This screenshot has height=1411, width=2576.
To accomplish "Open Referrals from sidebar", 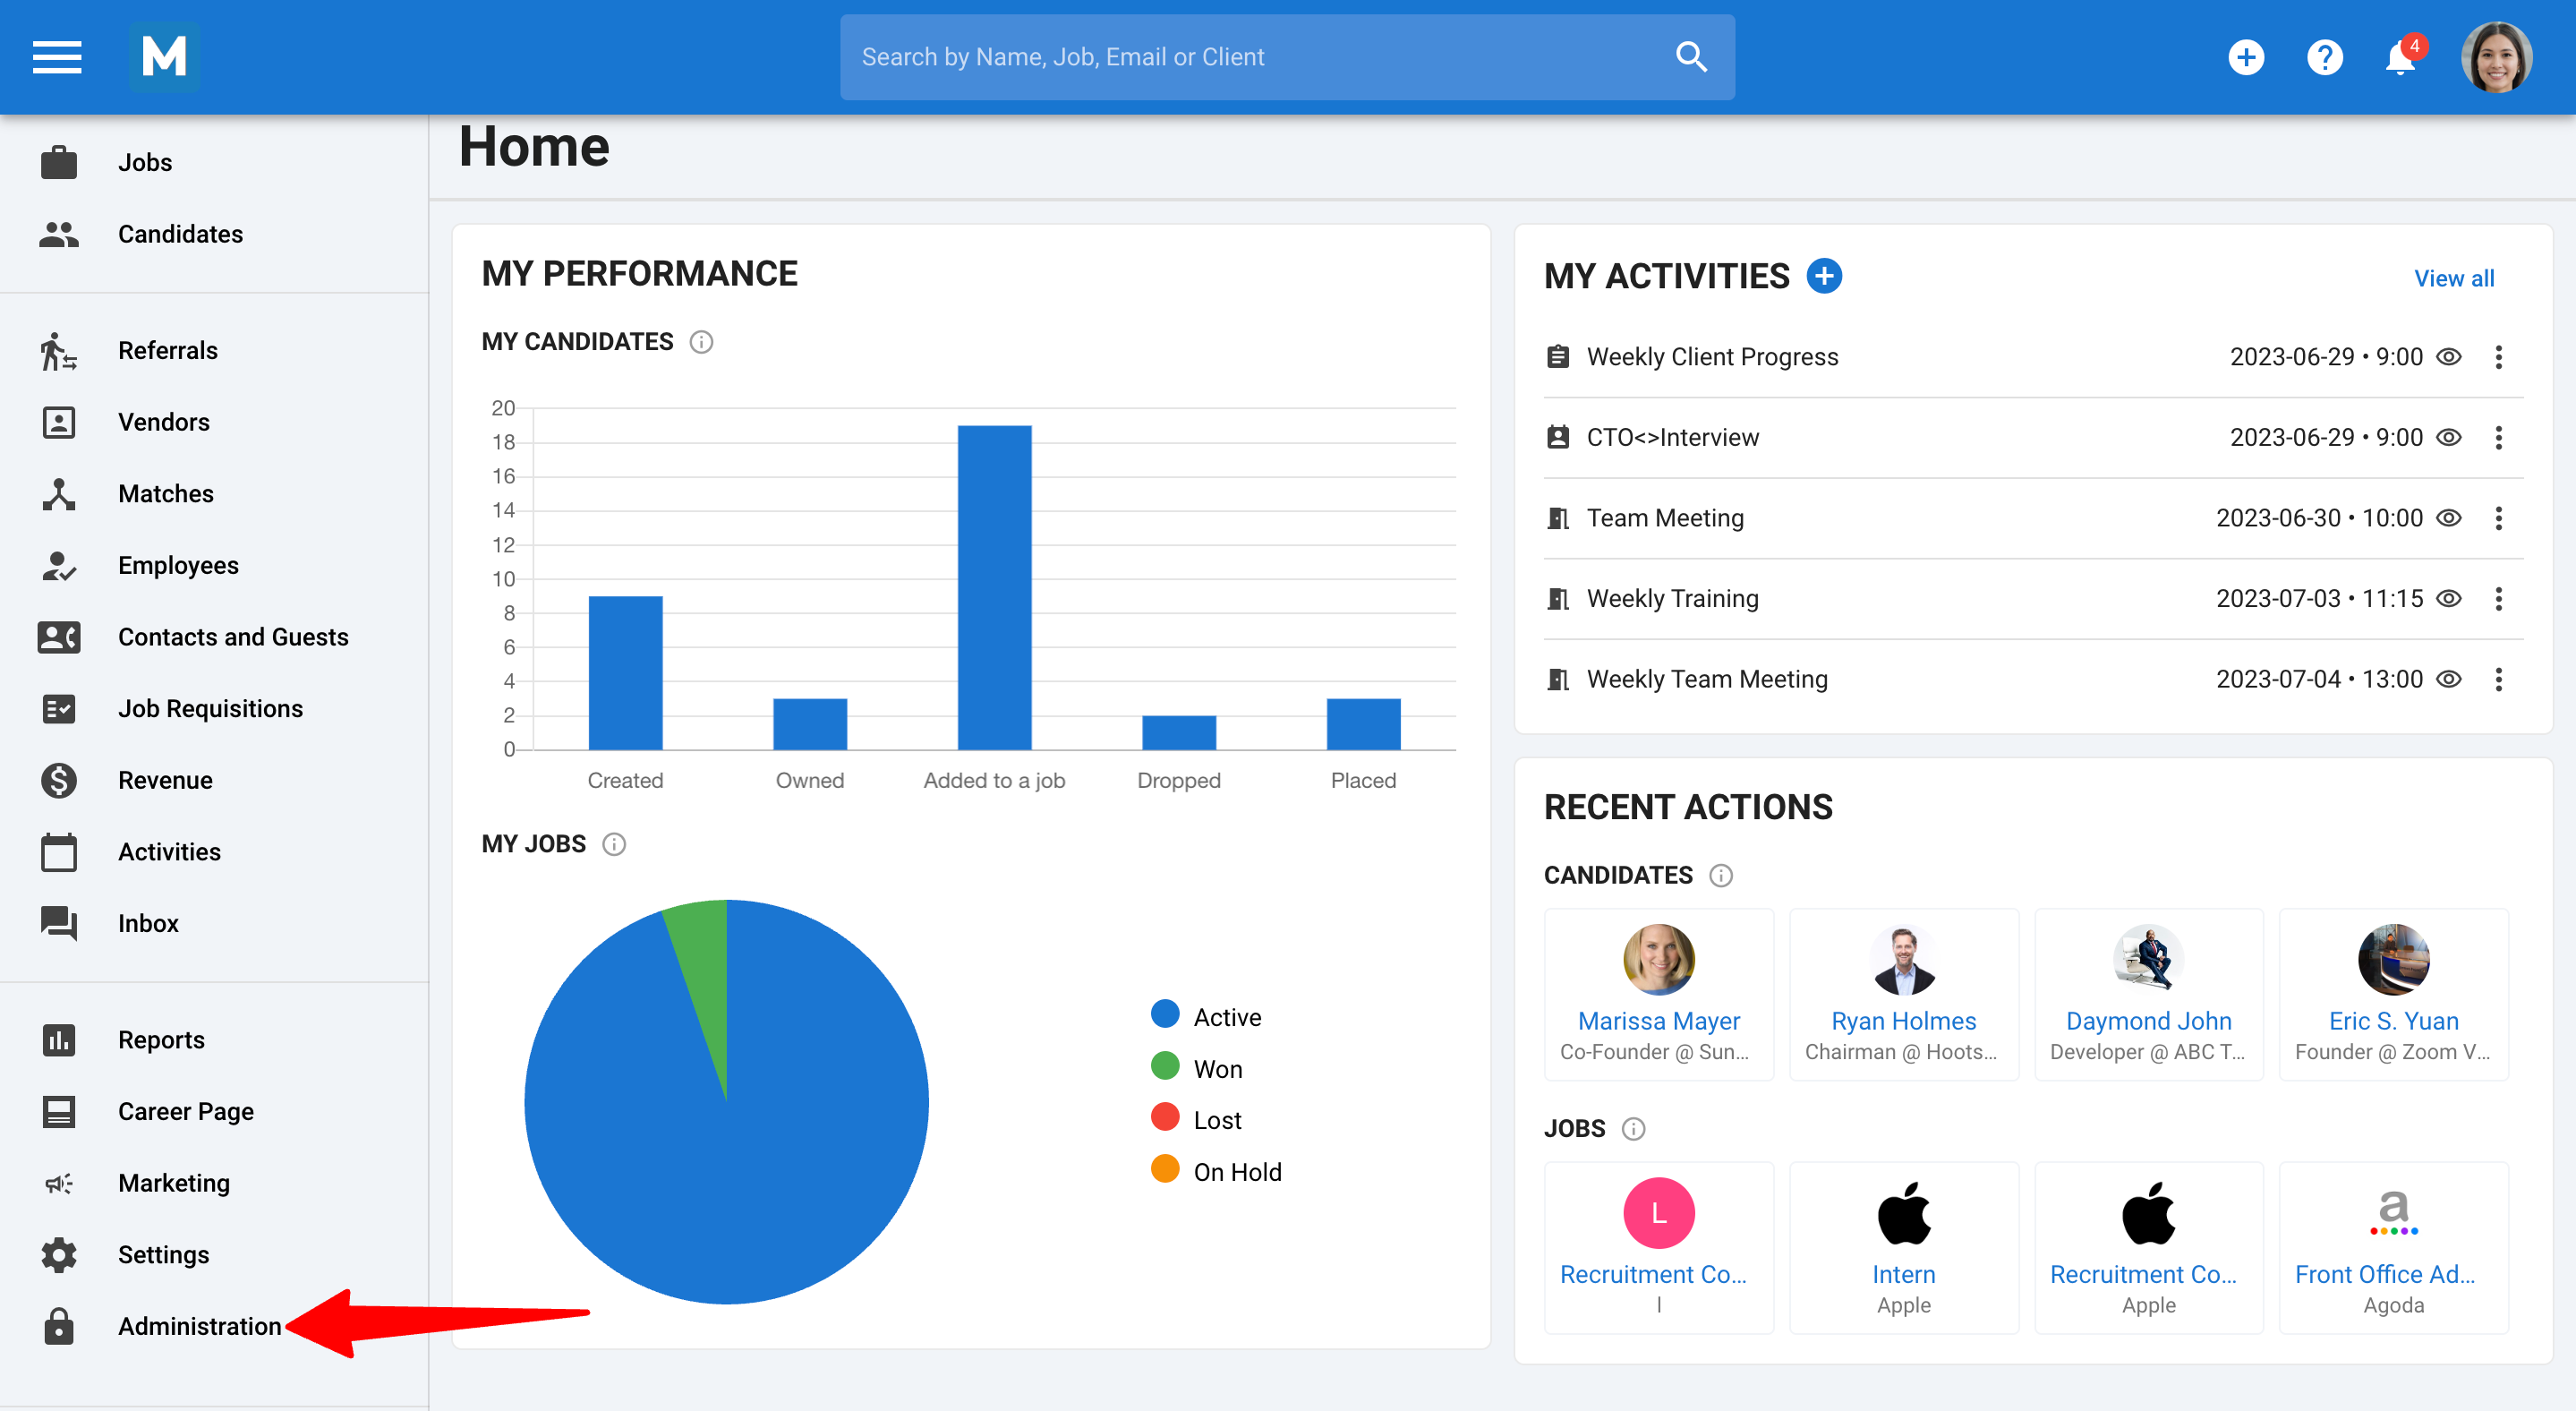I will [x=214, y=351].
